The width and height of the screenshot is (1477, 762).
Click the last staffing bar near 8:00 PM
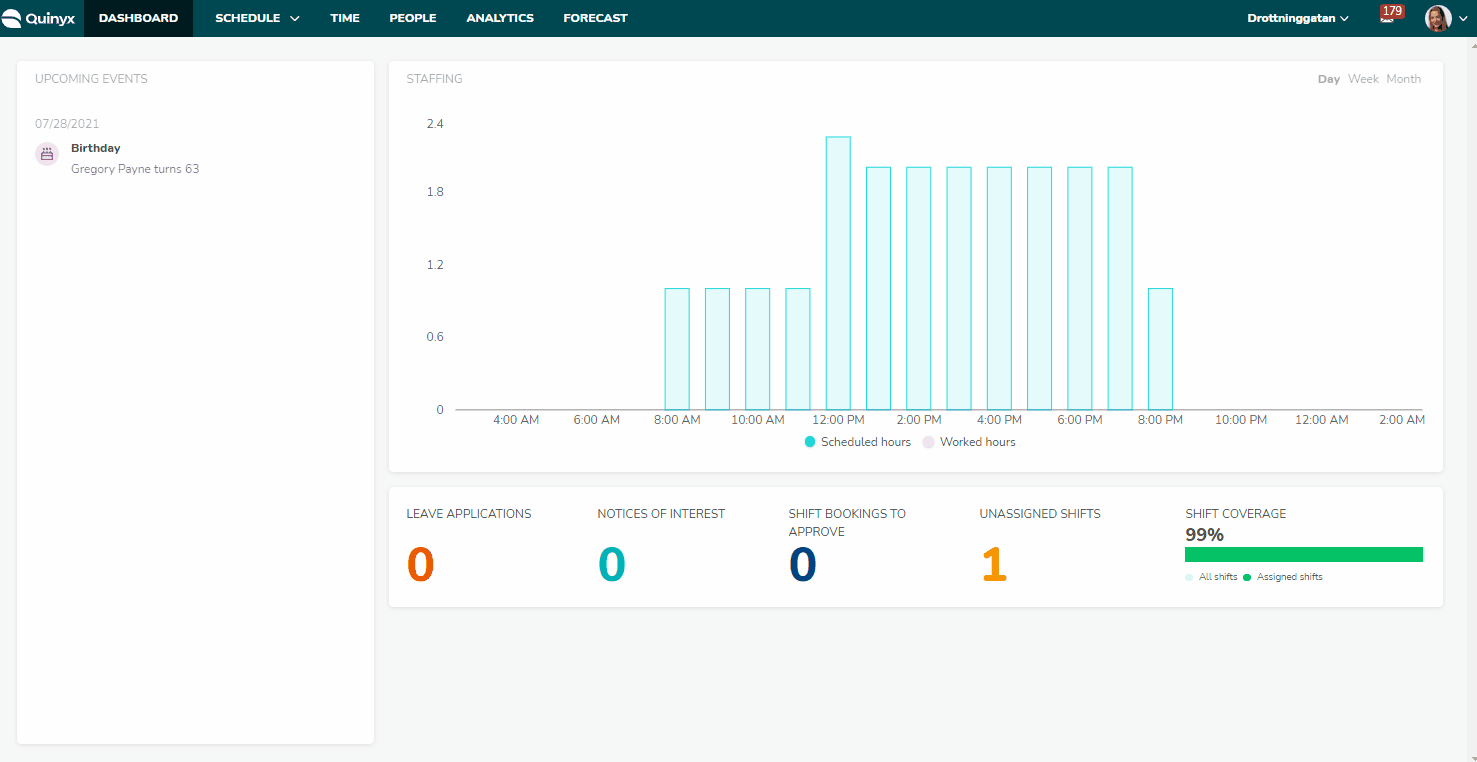[x=1160, y=349]
